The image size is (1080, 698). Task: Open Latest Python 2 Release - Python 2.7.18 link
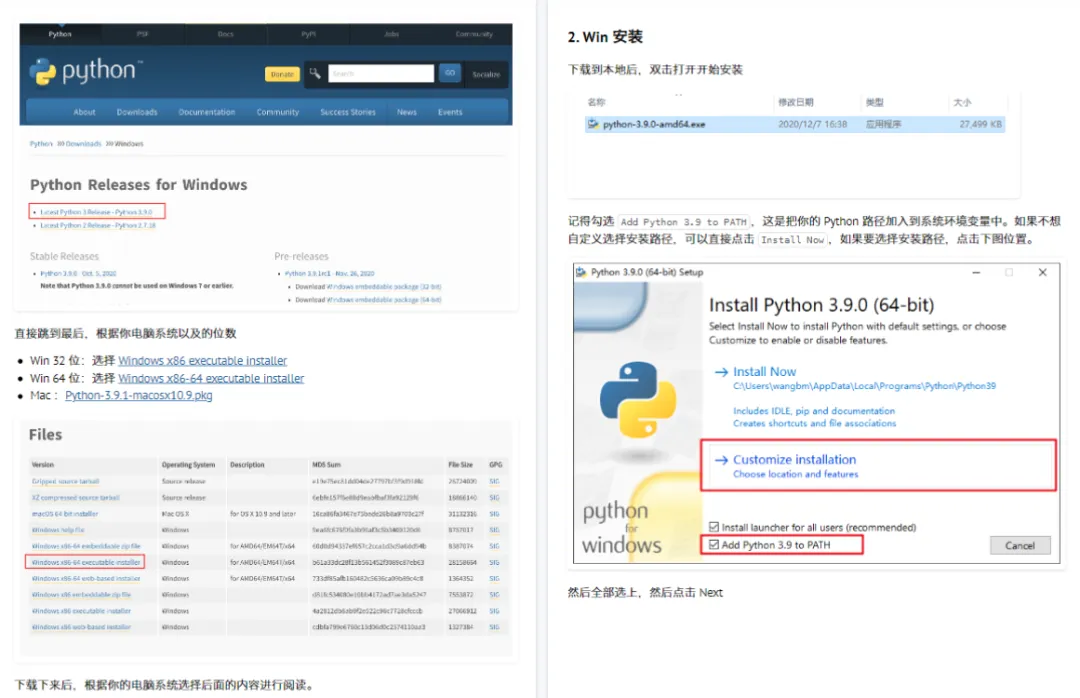[98, 225]
